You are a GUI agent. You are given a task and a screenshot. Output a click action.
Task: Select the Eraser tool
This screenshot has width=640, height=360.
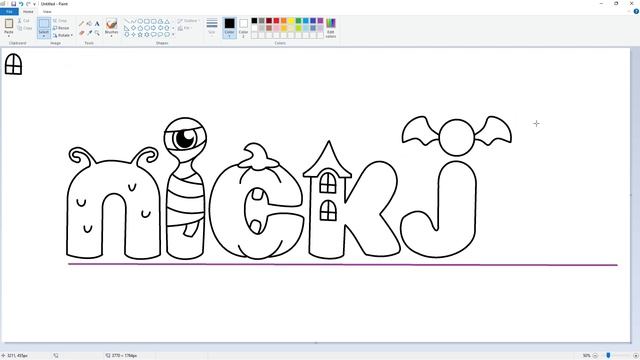(x=81, y=33)
